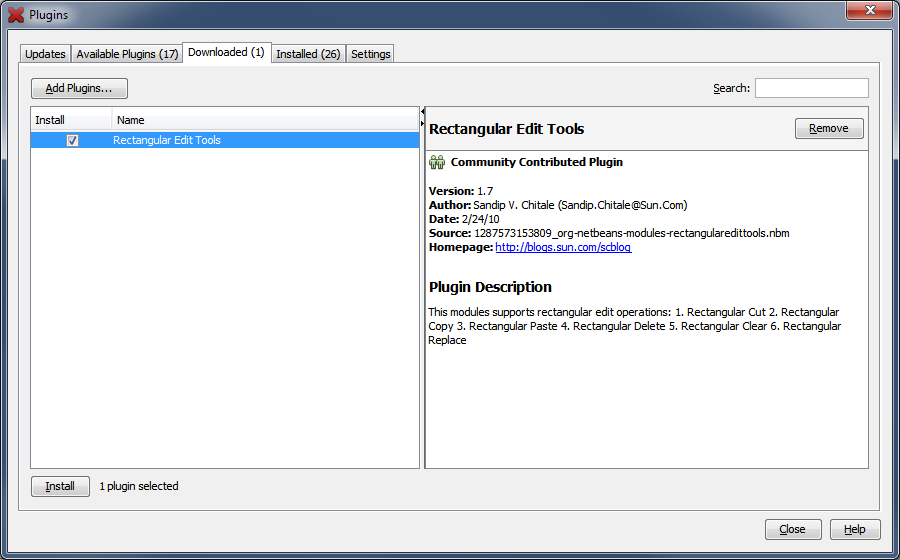Select the Downloaded (1) tab
This screenshot has width=900, height=560.
point(226,52)
